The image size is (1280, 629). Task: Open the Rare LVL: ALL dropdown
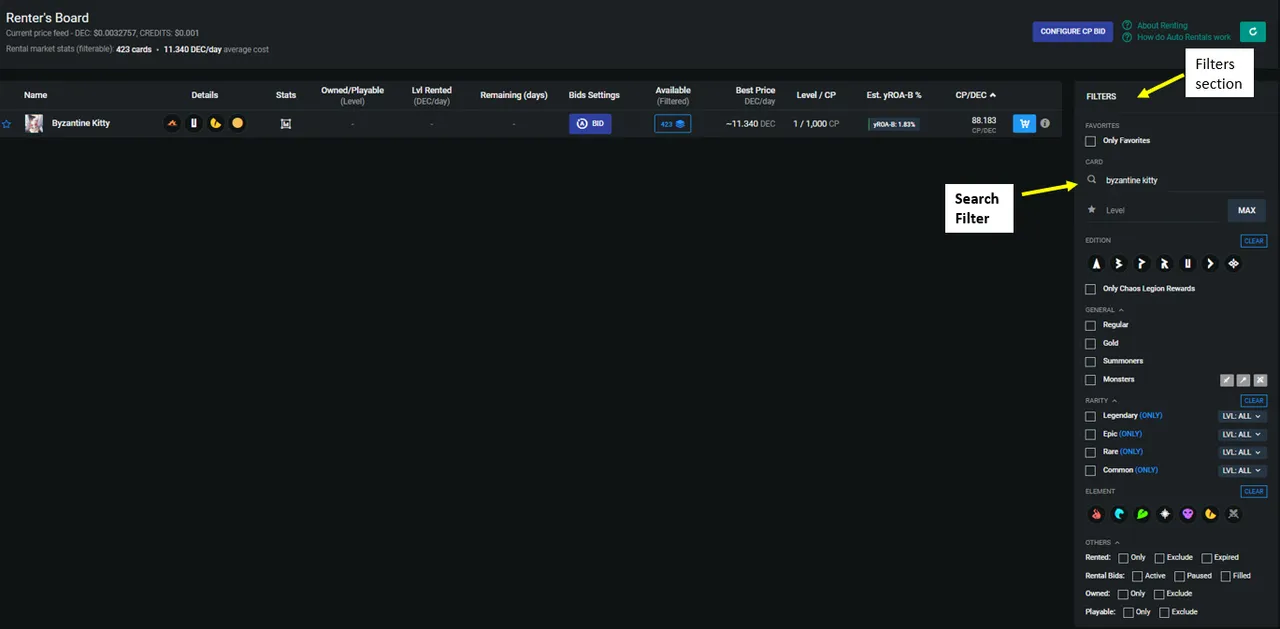point(1242,452)
